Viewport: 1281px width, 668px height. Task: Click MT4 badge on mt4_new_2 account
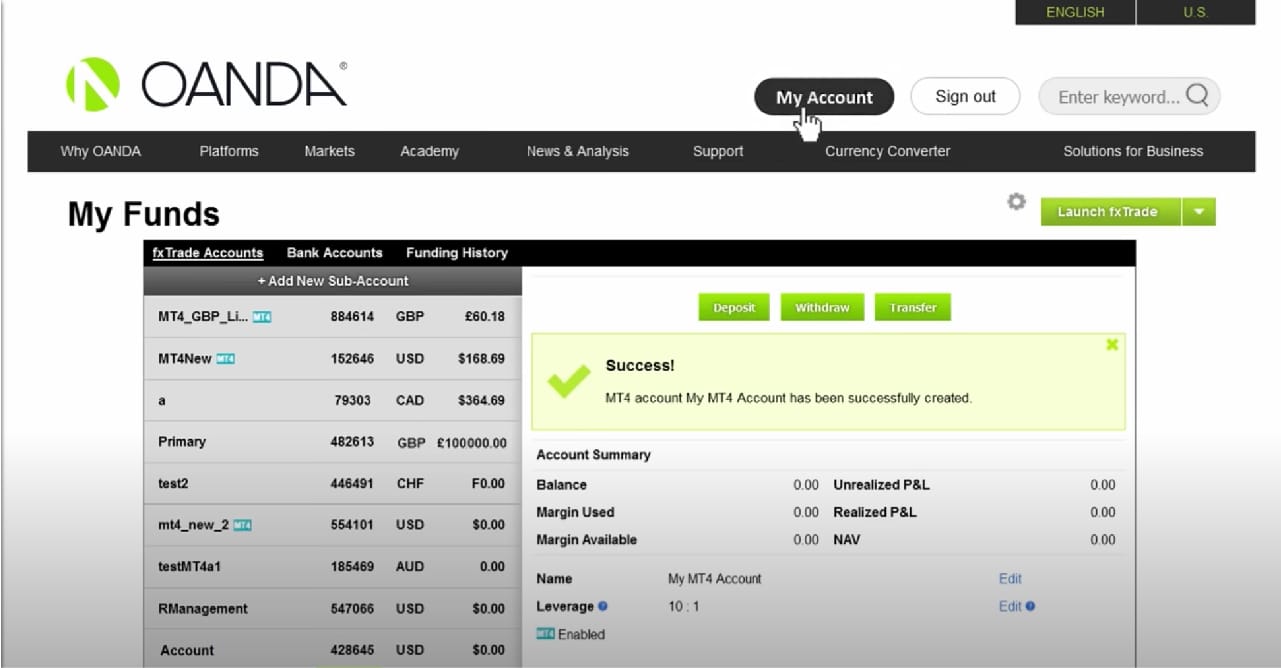point(242,525)
